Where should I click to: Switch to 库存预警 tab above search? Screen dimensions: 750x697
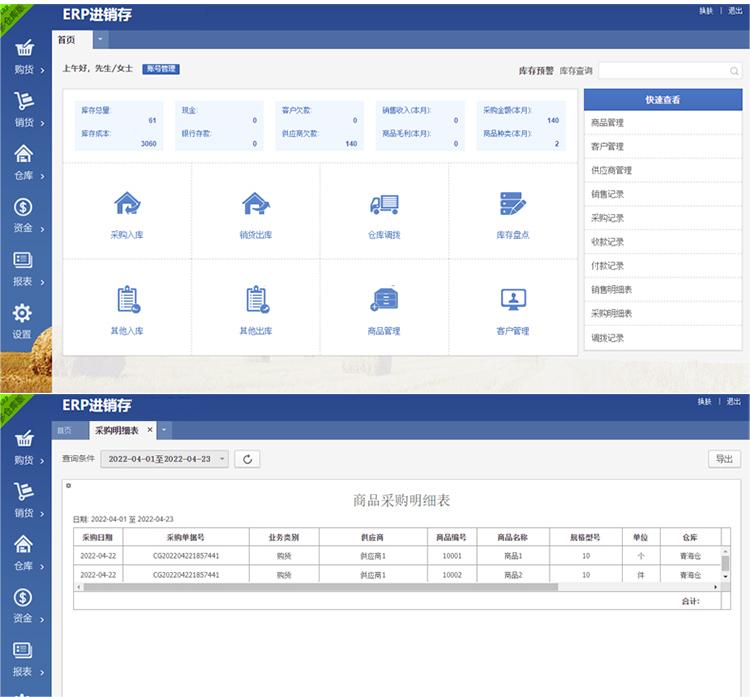[x=535, y=71]
